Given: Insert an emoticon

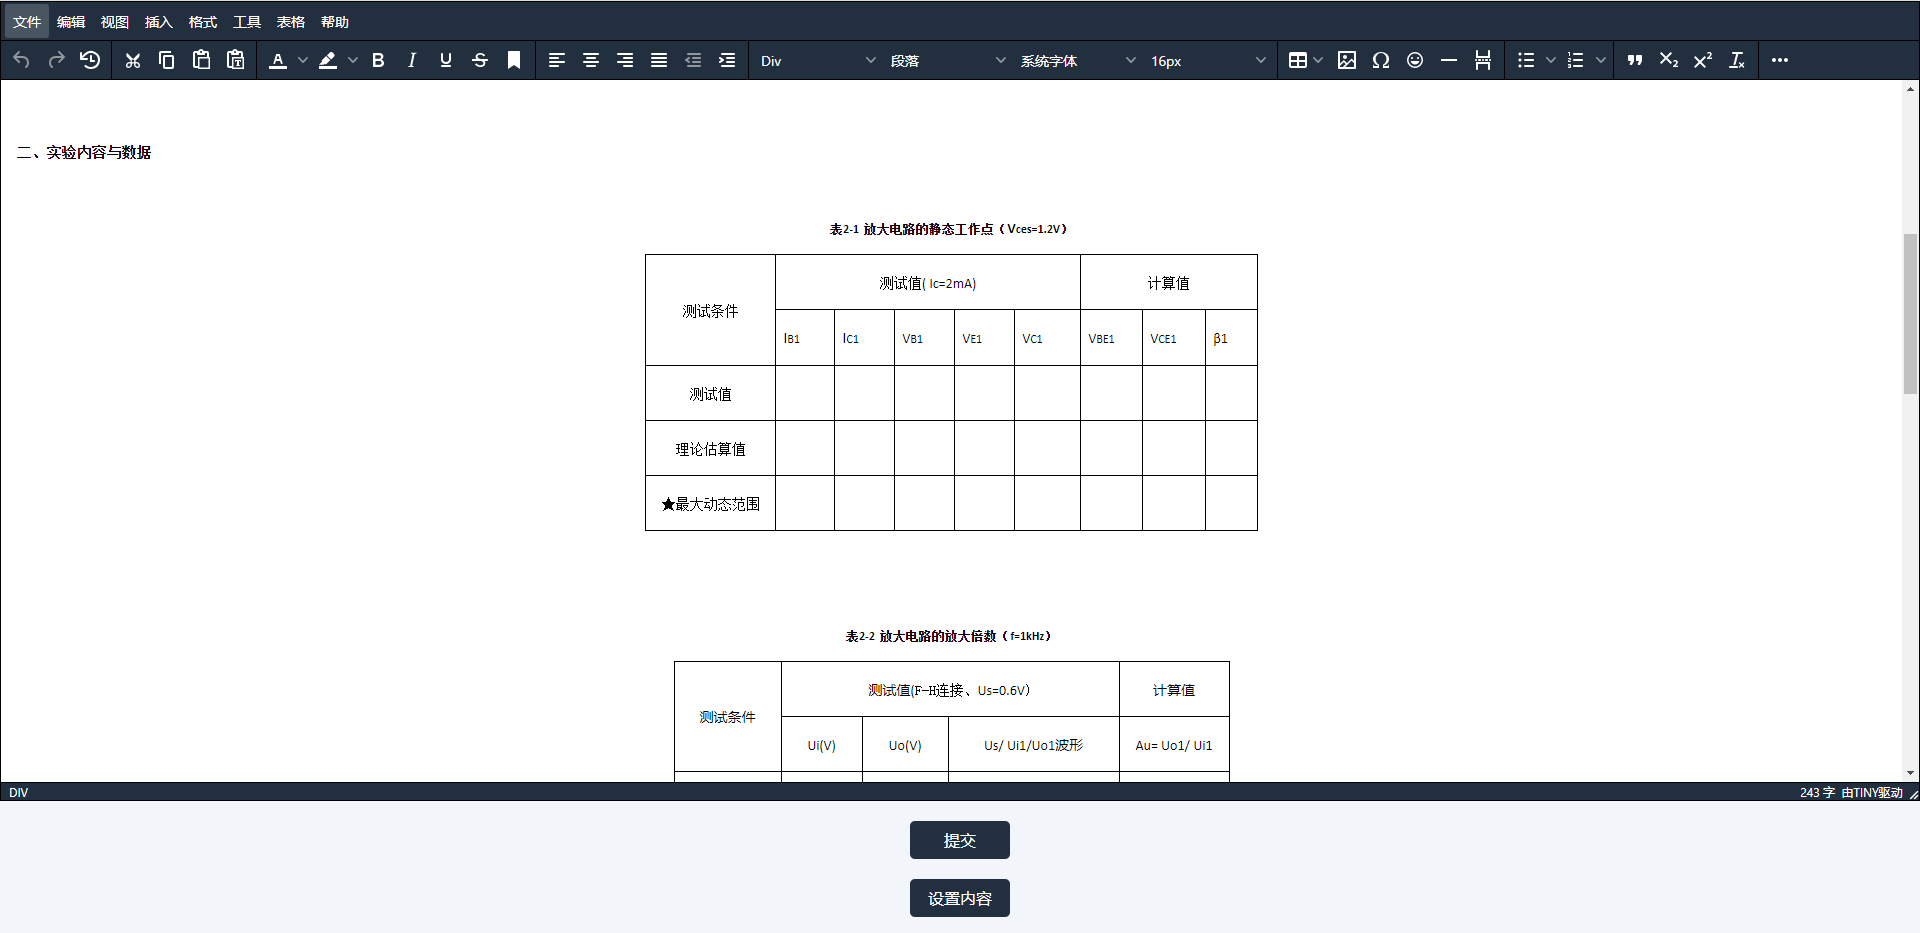Looking at the screenshot, I should click(x=1415, y=60).
